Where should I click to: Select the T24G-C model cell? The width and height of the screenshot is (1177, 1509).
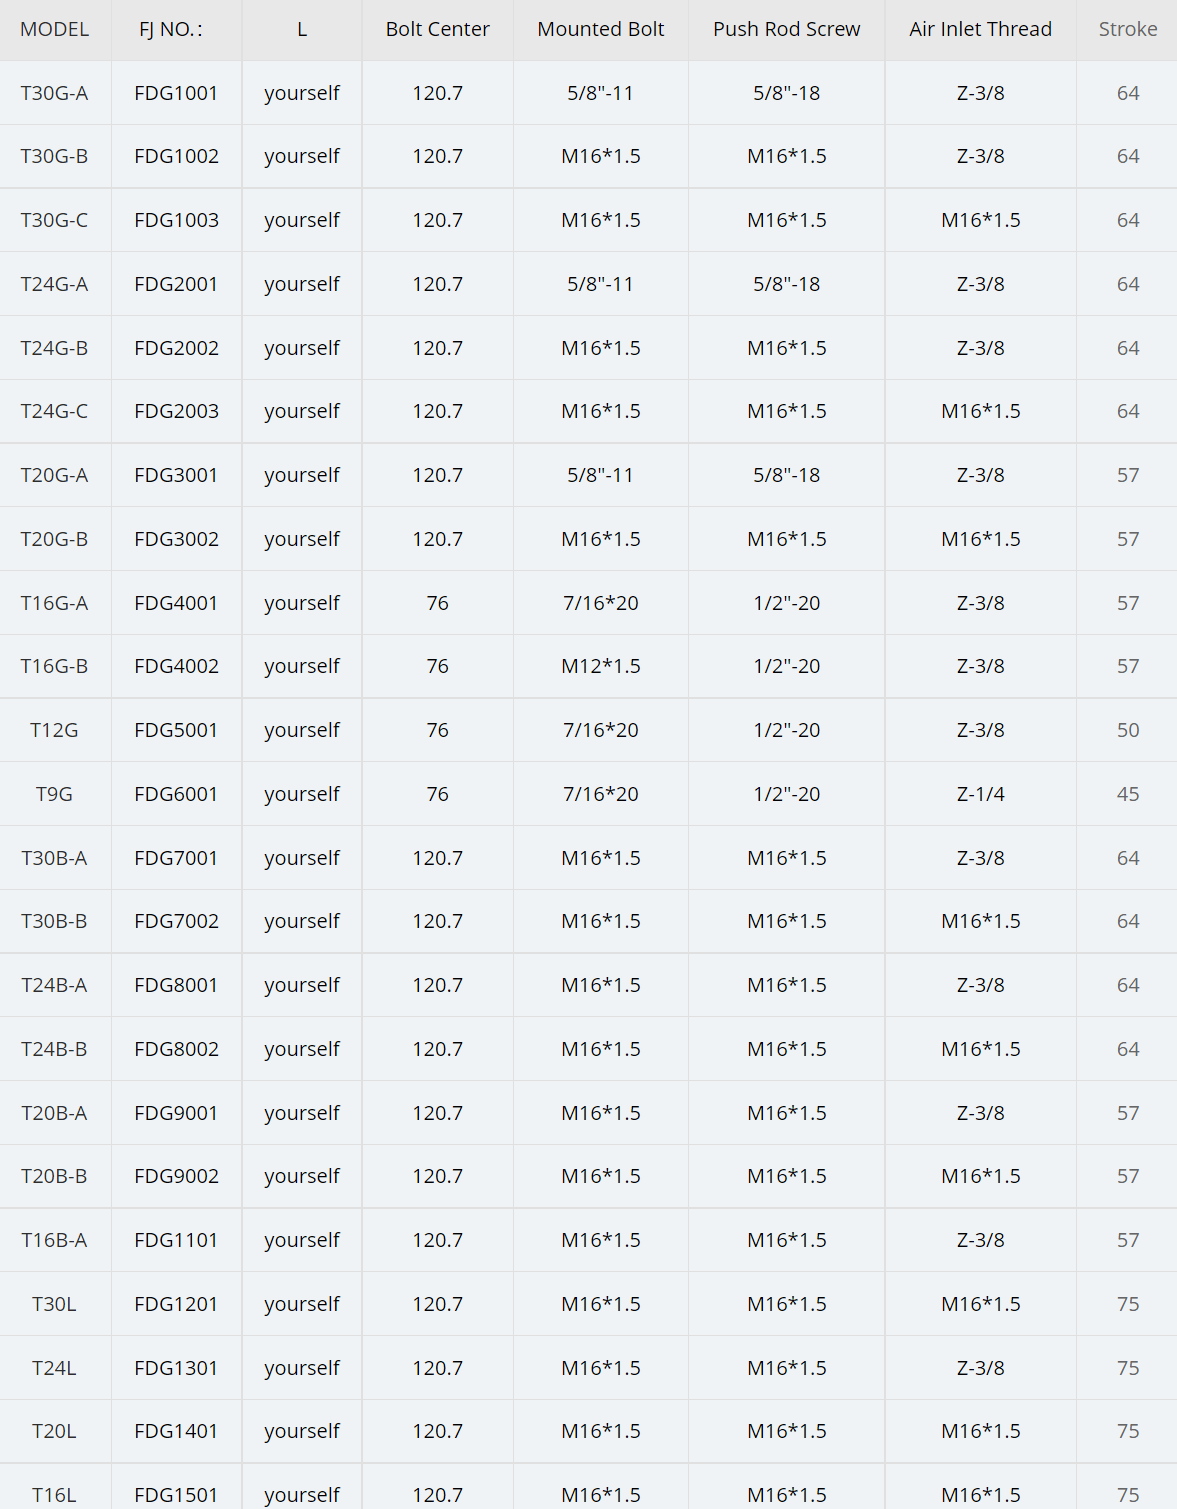(55, 411)
